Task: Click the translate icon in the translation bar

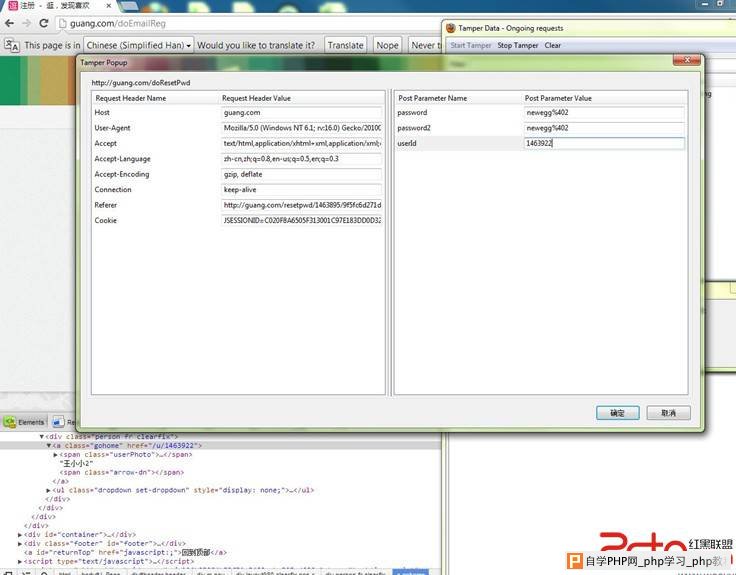Action: (12, 46)
